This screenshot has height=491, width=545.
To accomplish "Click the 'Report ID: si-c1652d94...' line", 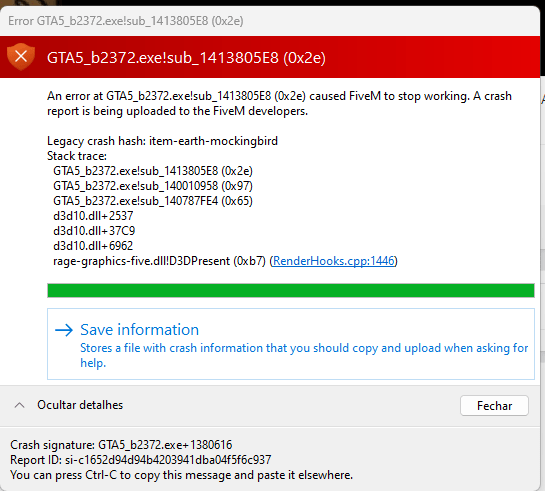I will [x=140, y=460].
